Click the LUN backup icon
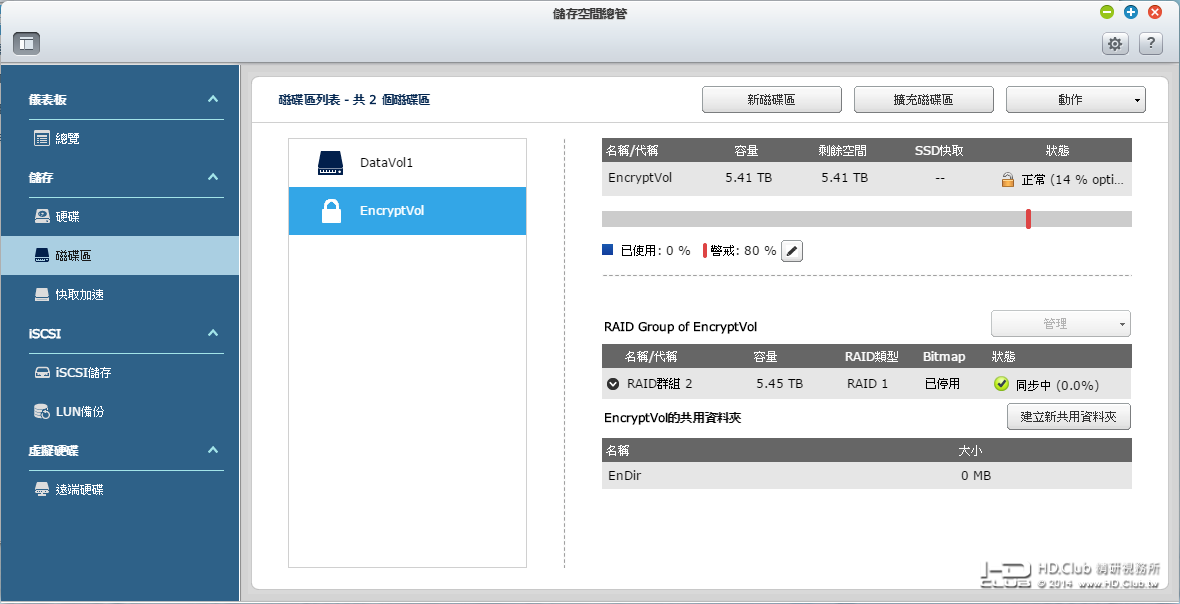1180x604 pixels. [x=42, y=411]
